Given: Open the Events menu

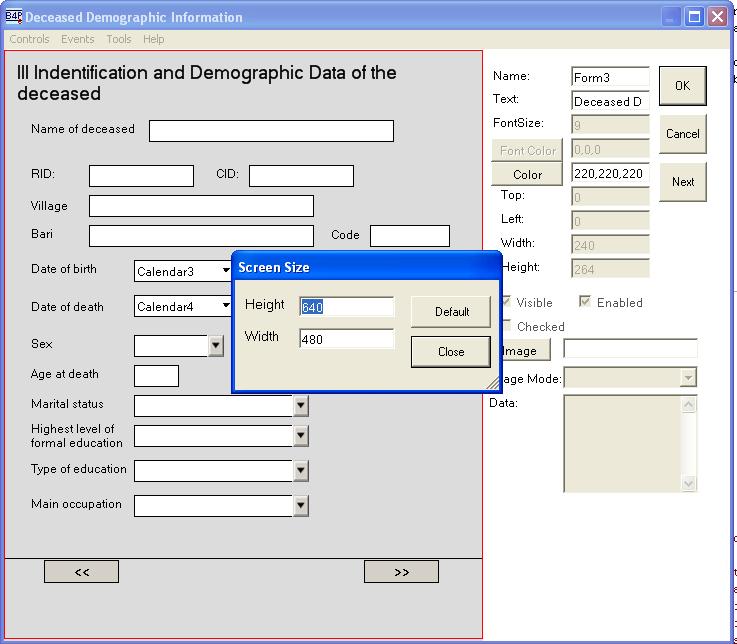Looking at the screenshot, I should 78,39.
